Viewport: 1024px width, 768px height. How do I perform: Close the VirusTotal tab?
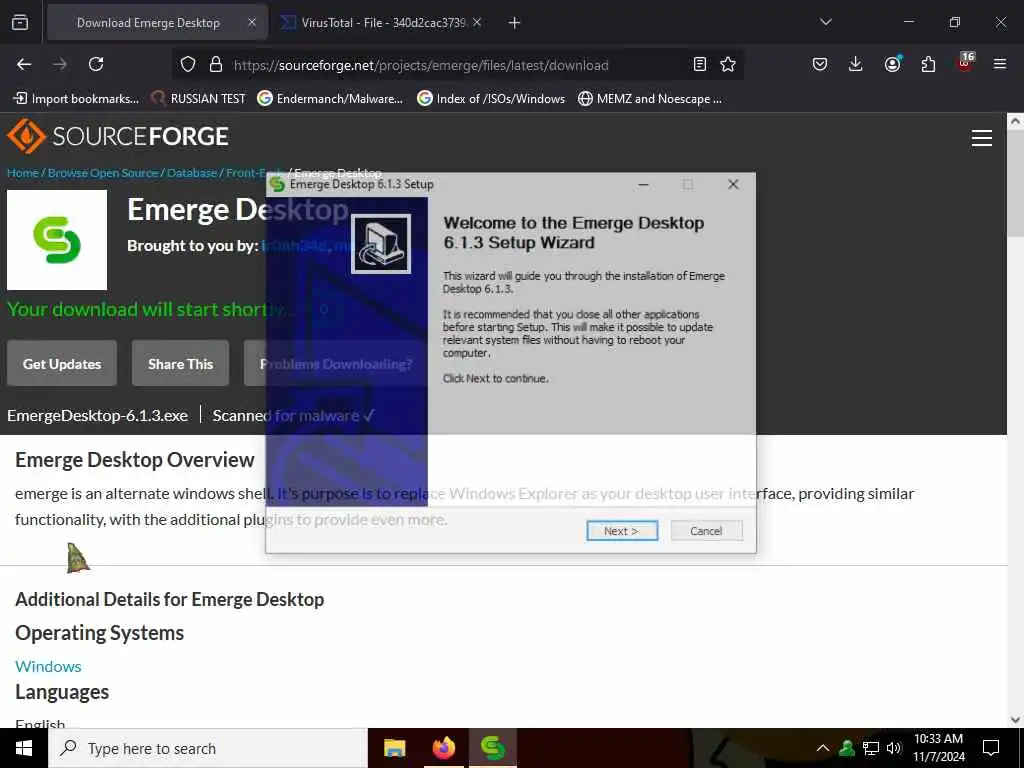pos(477,22)
